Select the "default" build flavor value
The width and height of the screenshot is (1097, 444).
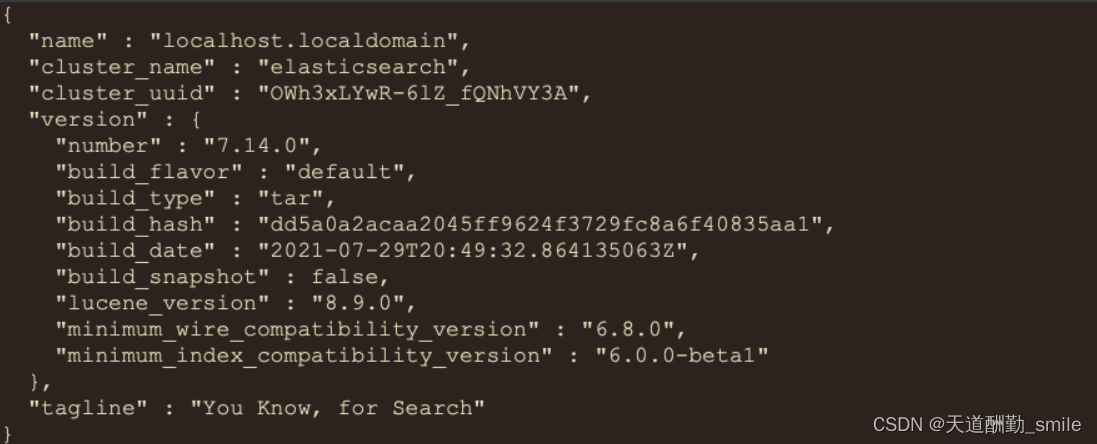(x=344, y=172)
